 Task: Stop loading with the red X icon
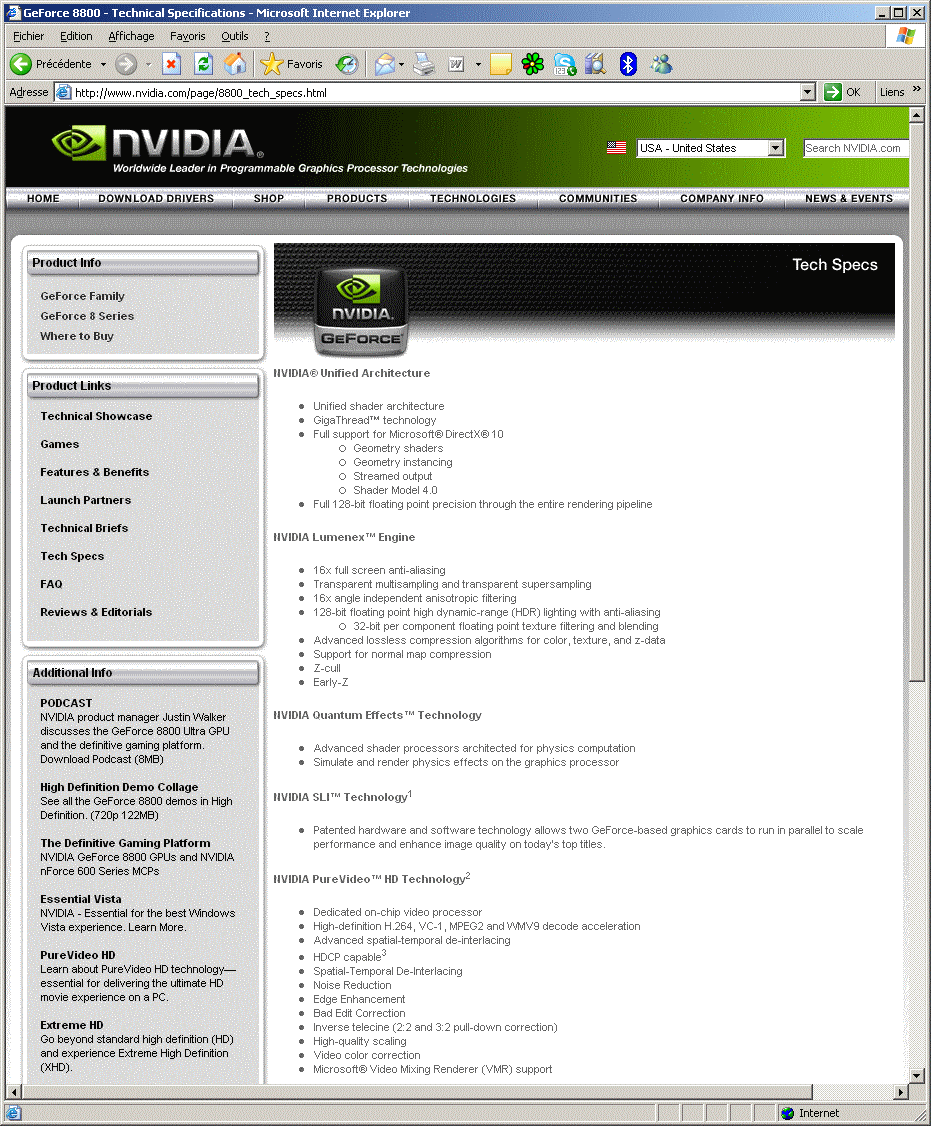click(171, 64)
